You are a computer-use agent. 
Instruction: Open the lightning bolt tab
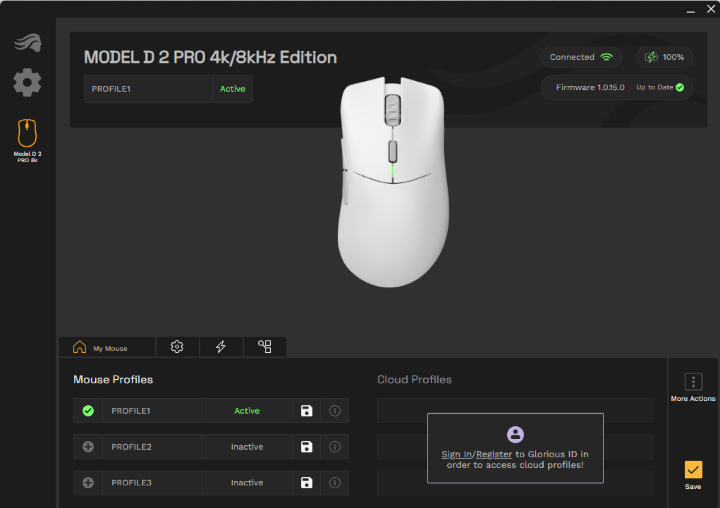click(221, 347)
